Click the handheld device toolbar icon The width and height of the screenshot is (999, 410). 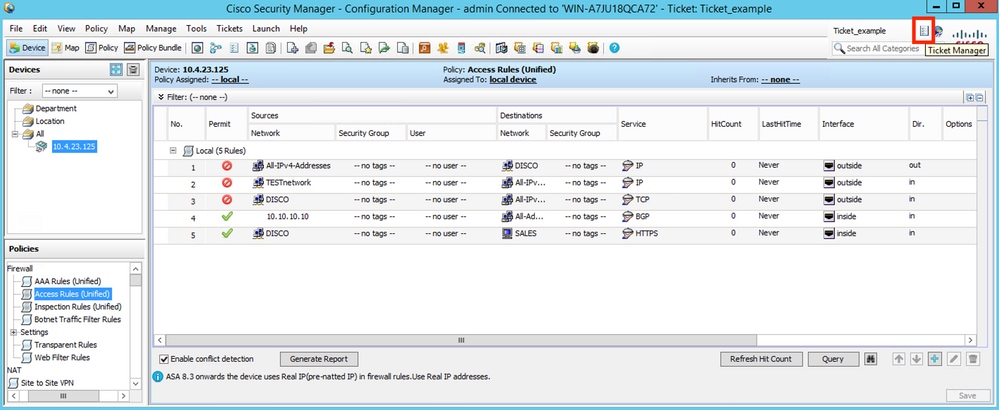[461, 48]
